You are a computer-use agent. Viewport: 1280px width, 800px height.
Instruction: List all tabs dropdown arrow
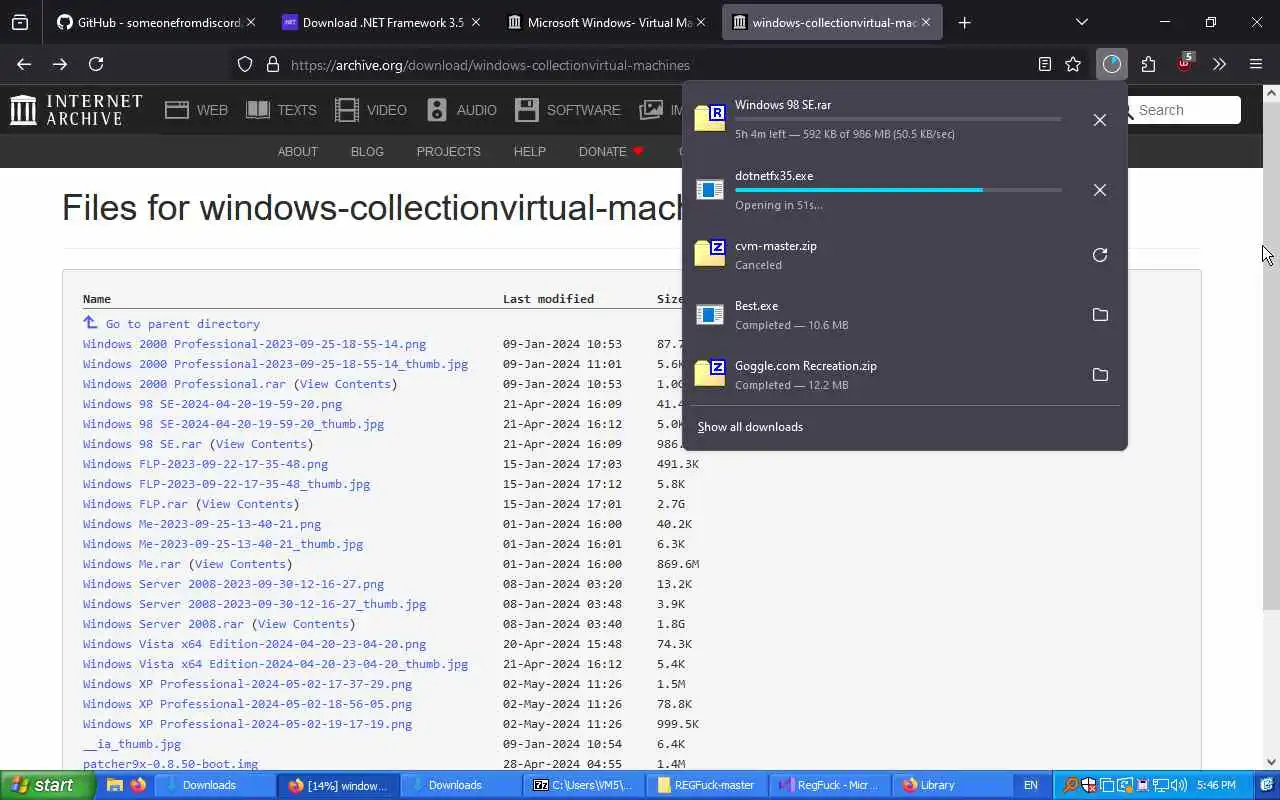1081,22
